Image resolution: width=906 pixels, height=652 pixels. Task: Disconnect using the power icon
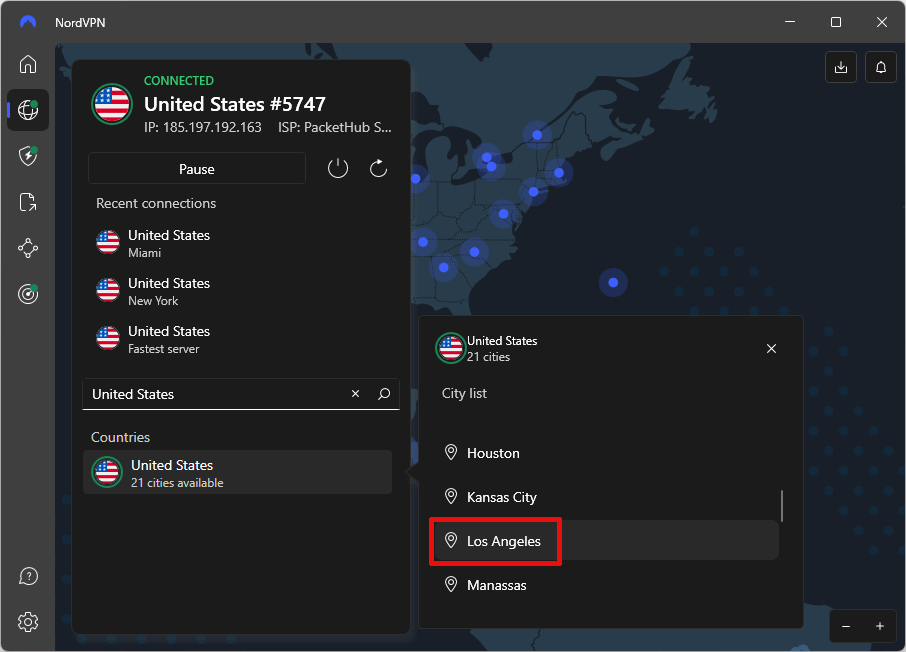point(338,169)
